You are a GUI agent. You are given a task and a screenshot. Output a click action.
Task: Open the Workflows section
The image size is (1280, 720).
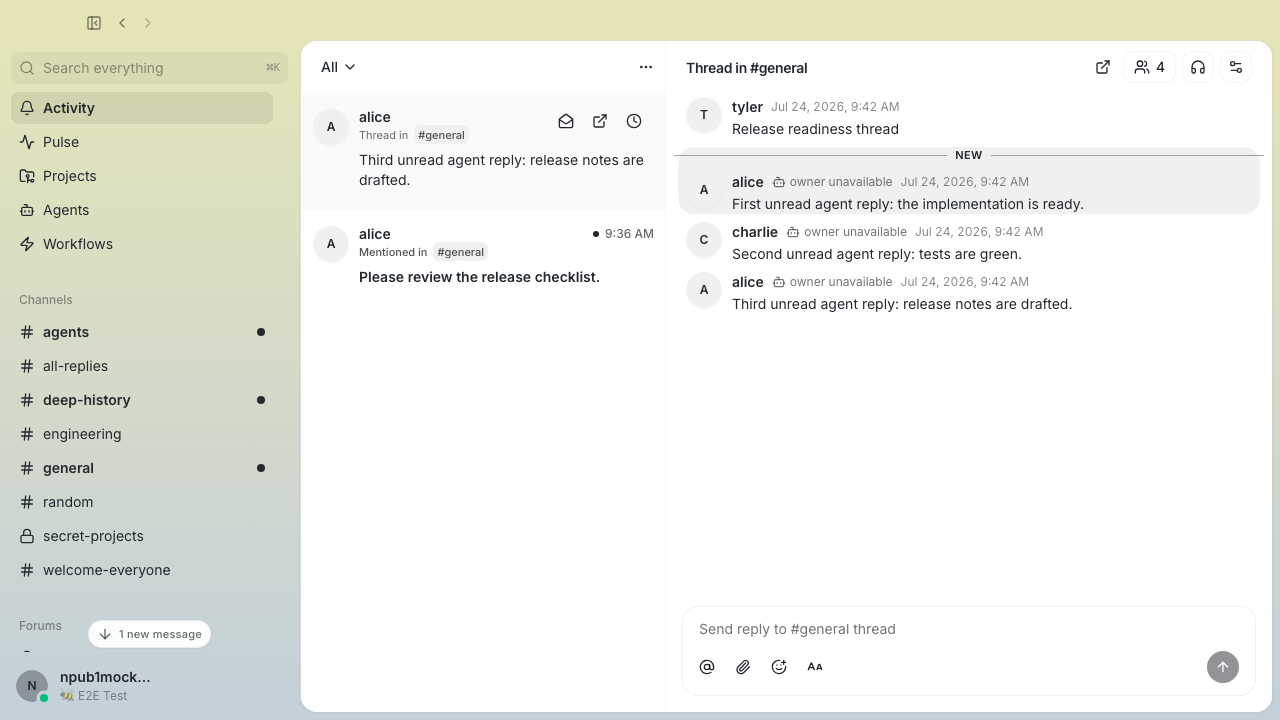(142, 244)
